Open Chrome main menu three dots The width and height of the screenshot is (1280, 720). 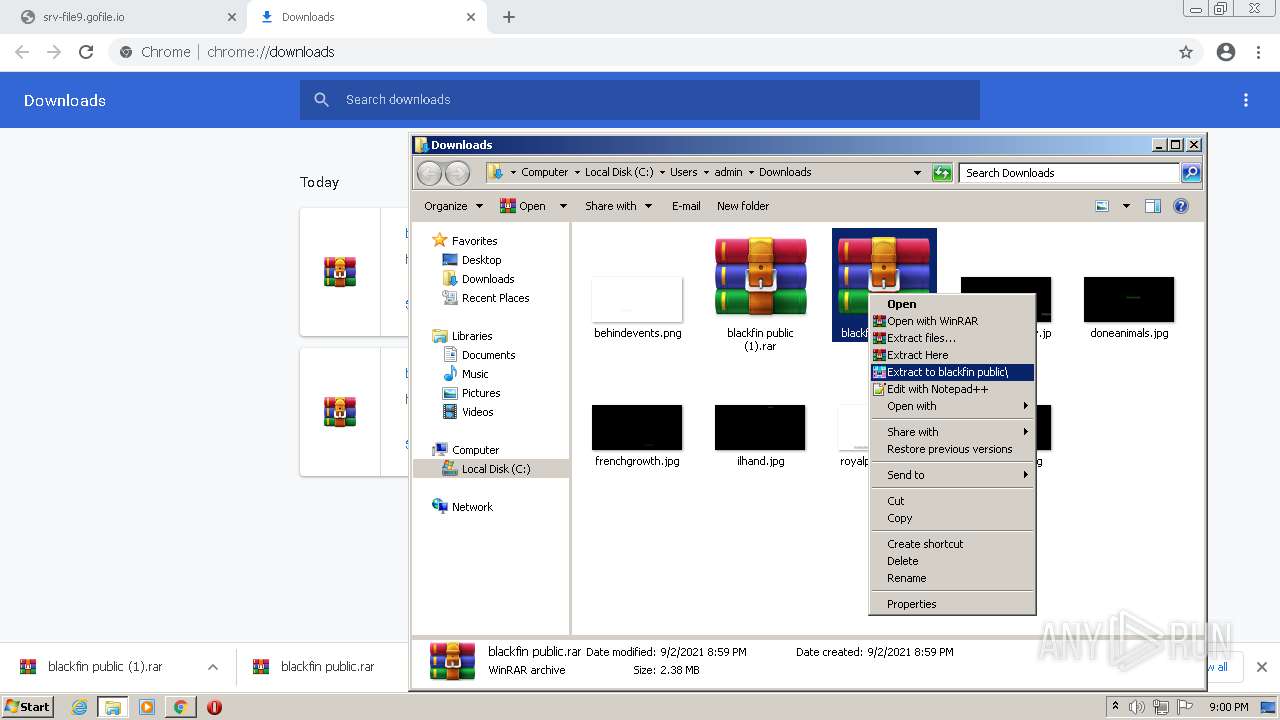click(1258, 52)
